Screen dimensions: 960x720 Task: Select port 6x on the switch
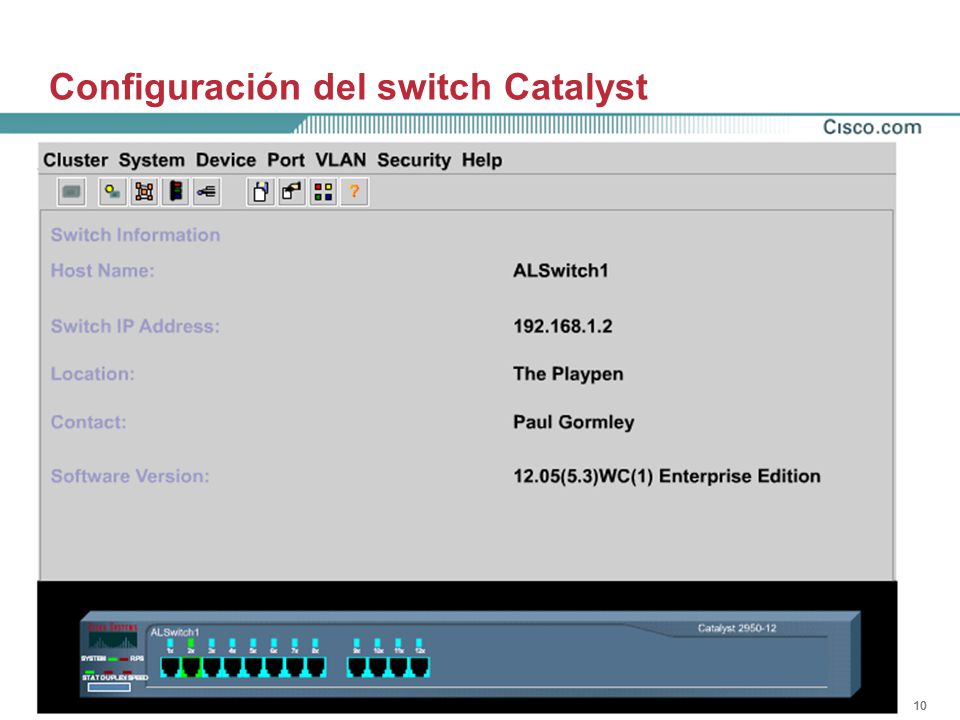pyautogui.click(x=274, y=667)
